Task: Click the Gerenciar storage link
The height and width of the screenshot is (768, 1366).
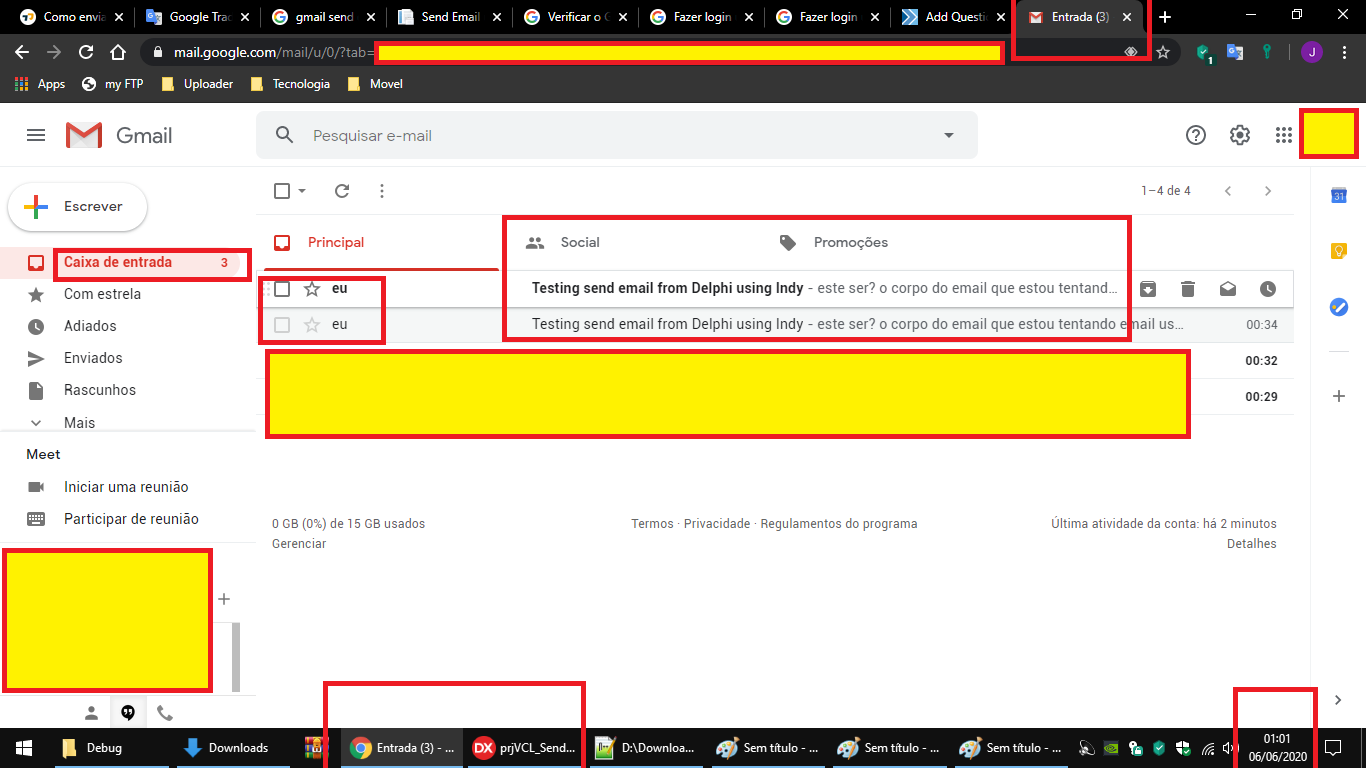Action: pyautogui.click(x=299, y=544)
